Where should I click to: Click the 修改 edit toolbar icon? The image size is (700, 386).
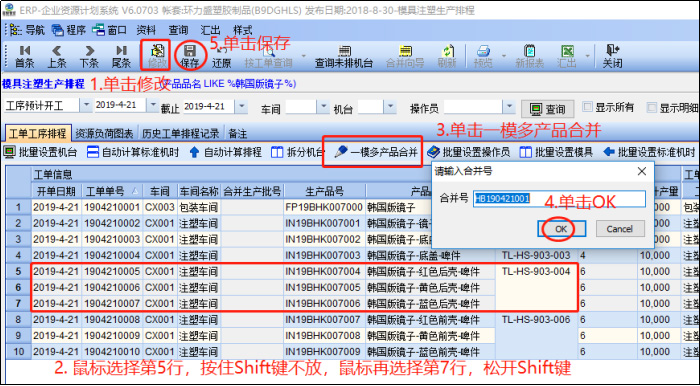pyautogui.click(x=157, y=56)
